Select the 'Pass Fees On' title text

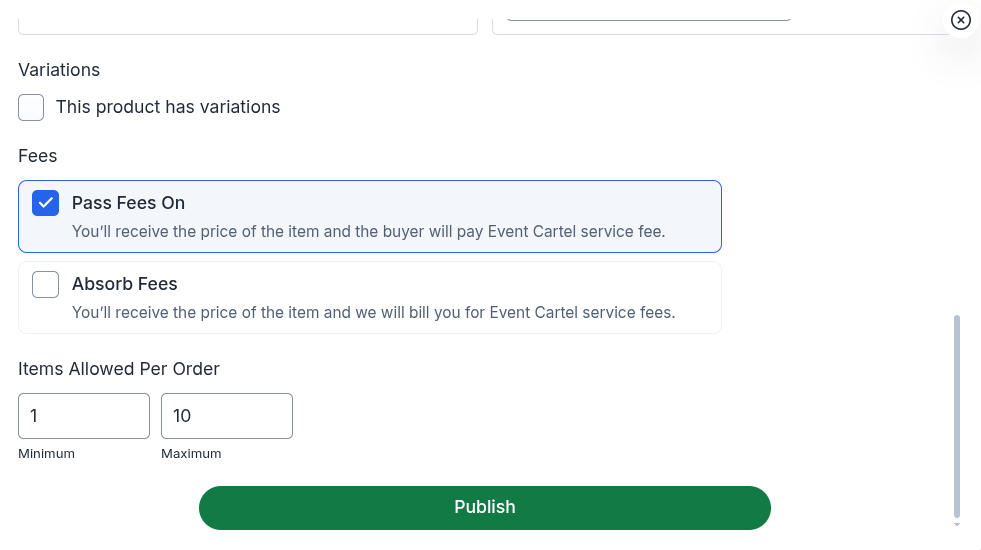pos(128,203)
